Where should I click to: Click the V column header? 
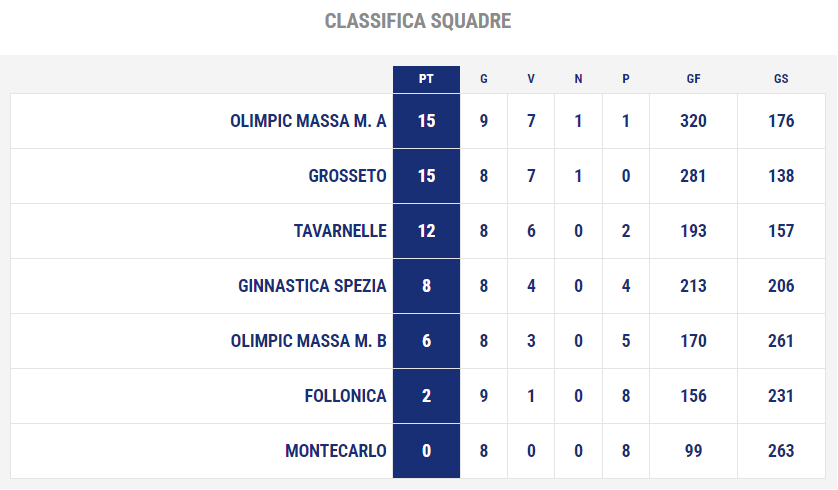click(x=531, y=79)
